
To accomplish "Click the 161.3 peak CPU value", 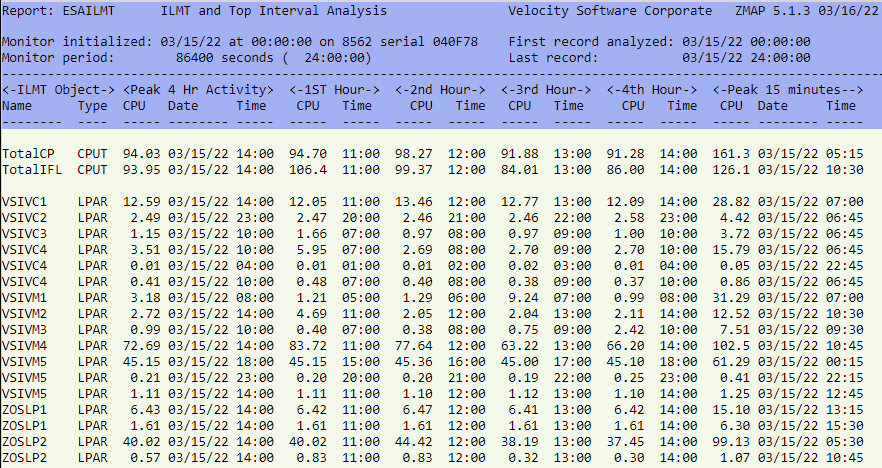I will click(729, 154).
